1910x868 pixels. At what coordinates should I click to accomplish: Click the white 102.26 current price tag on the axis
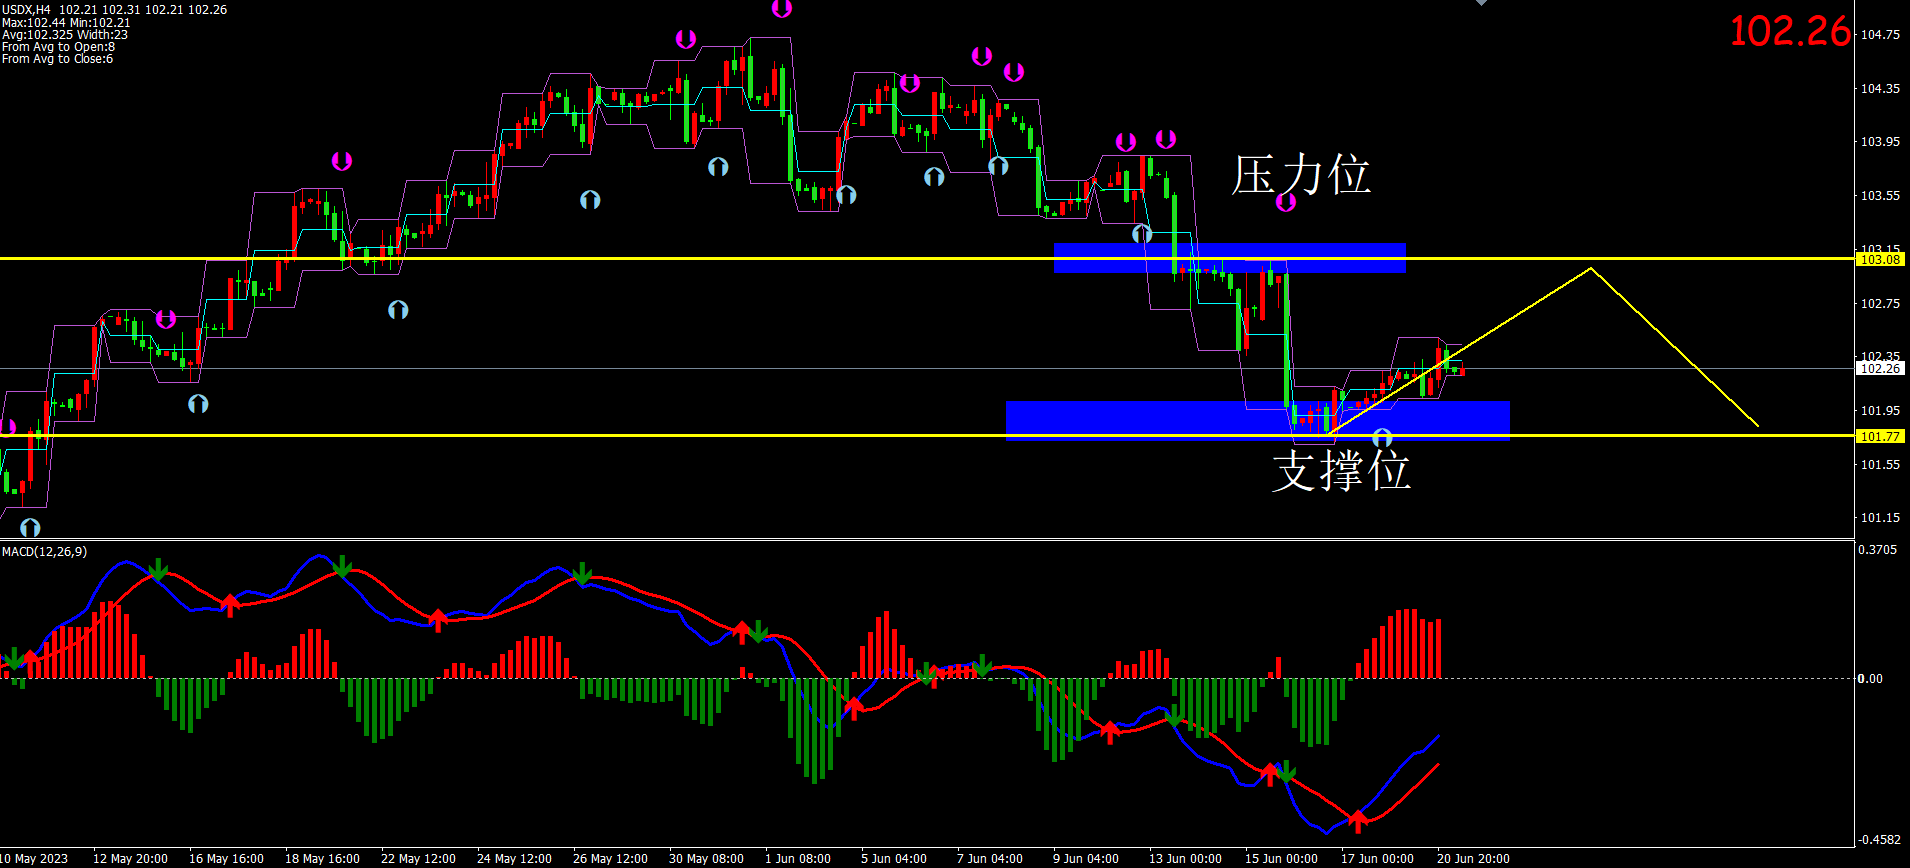pos(1879,369)
